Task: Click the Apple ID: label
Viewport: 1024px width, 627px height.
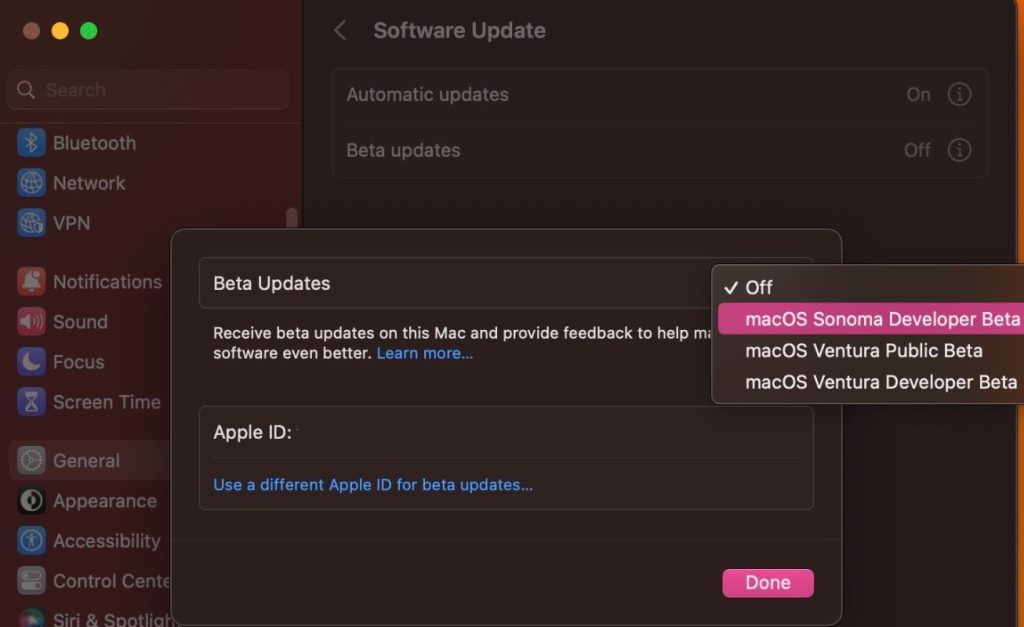Action: point(252,432)
